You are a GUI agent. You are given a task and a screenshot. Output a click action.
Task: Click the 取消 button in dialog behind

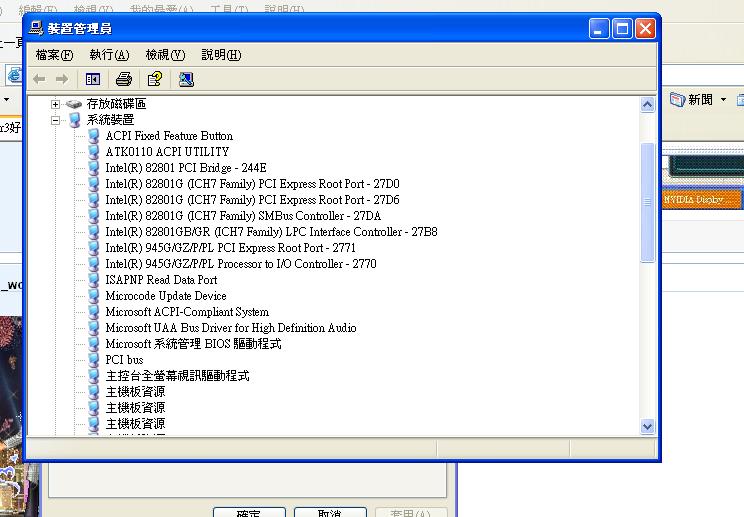[x=330, y=512]
